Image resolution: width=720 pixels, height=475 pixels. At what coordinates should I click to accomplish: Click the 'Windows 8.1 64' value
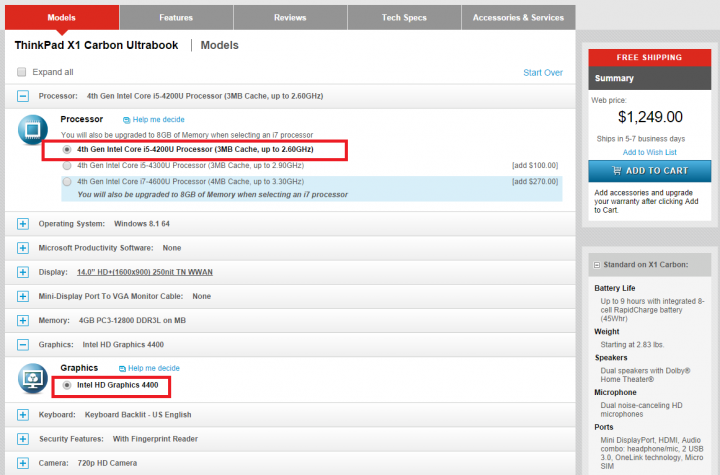pos(142,224)
